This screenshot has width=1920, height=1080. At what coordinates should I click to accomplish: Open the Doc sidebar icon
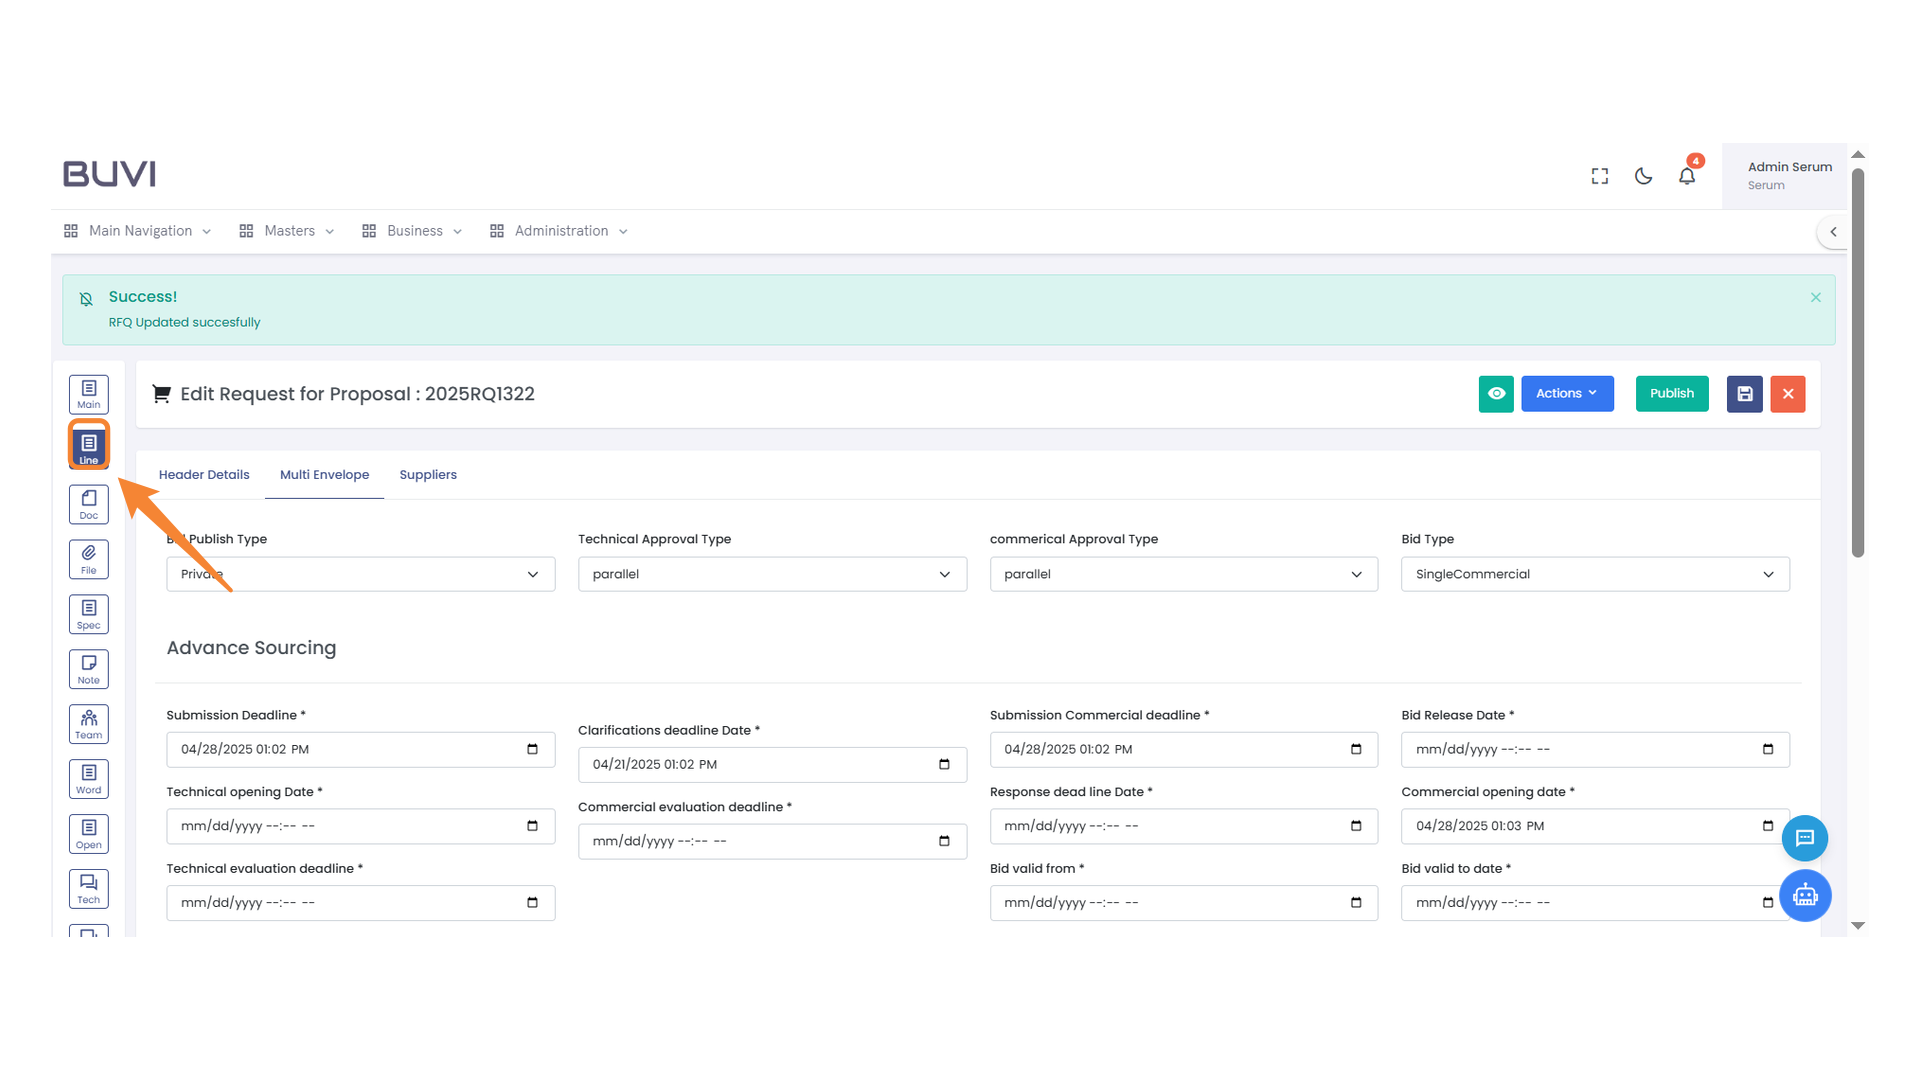tap(88, 504)
